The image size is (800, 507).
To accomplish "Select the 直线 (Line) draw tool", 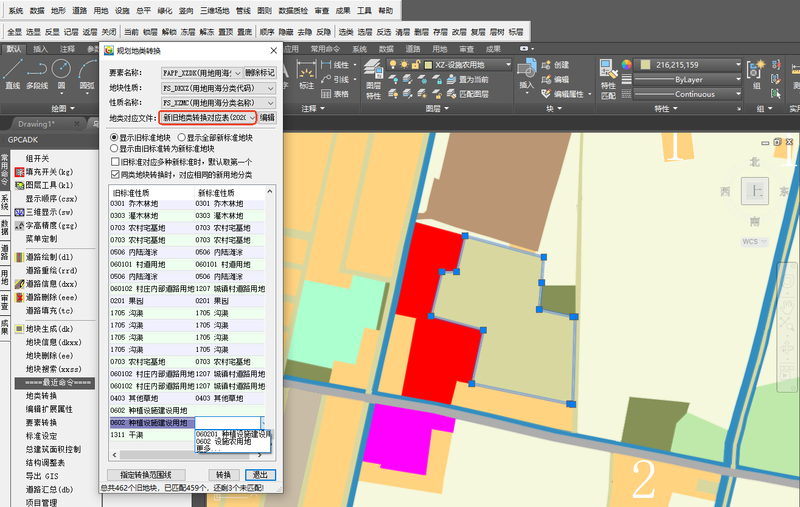I will tap(12, 74).
